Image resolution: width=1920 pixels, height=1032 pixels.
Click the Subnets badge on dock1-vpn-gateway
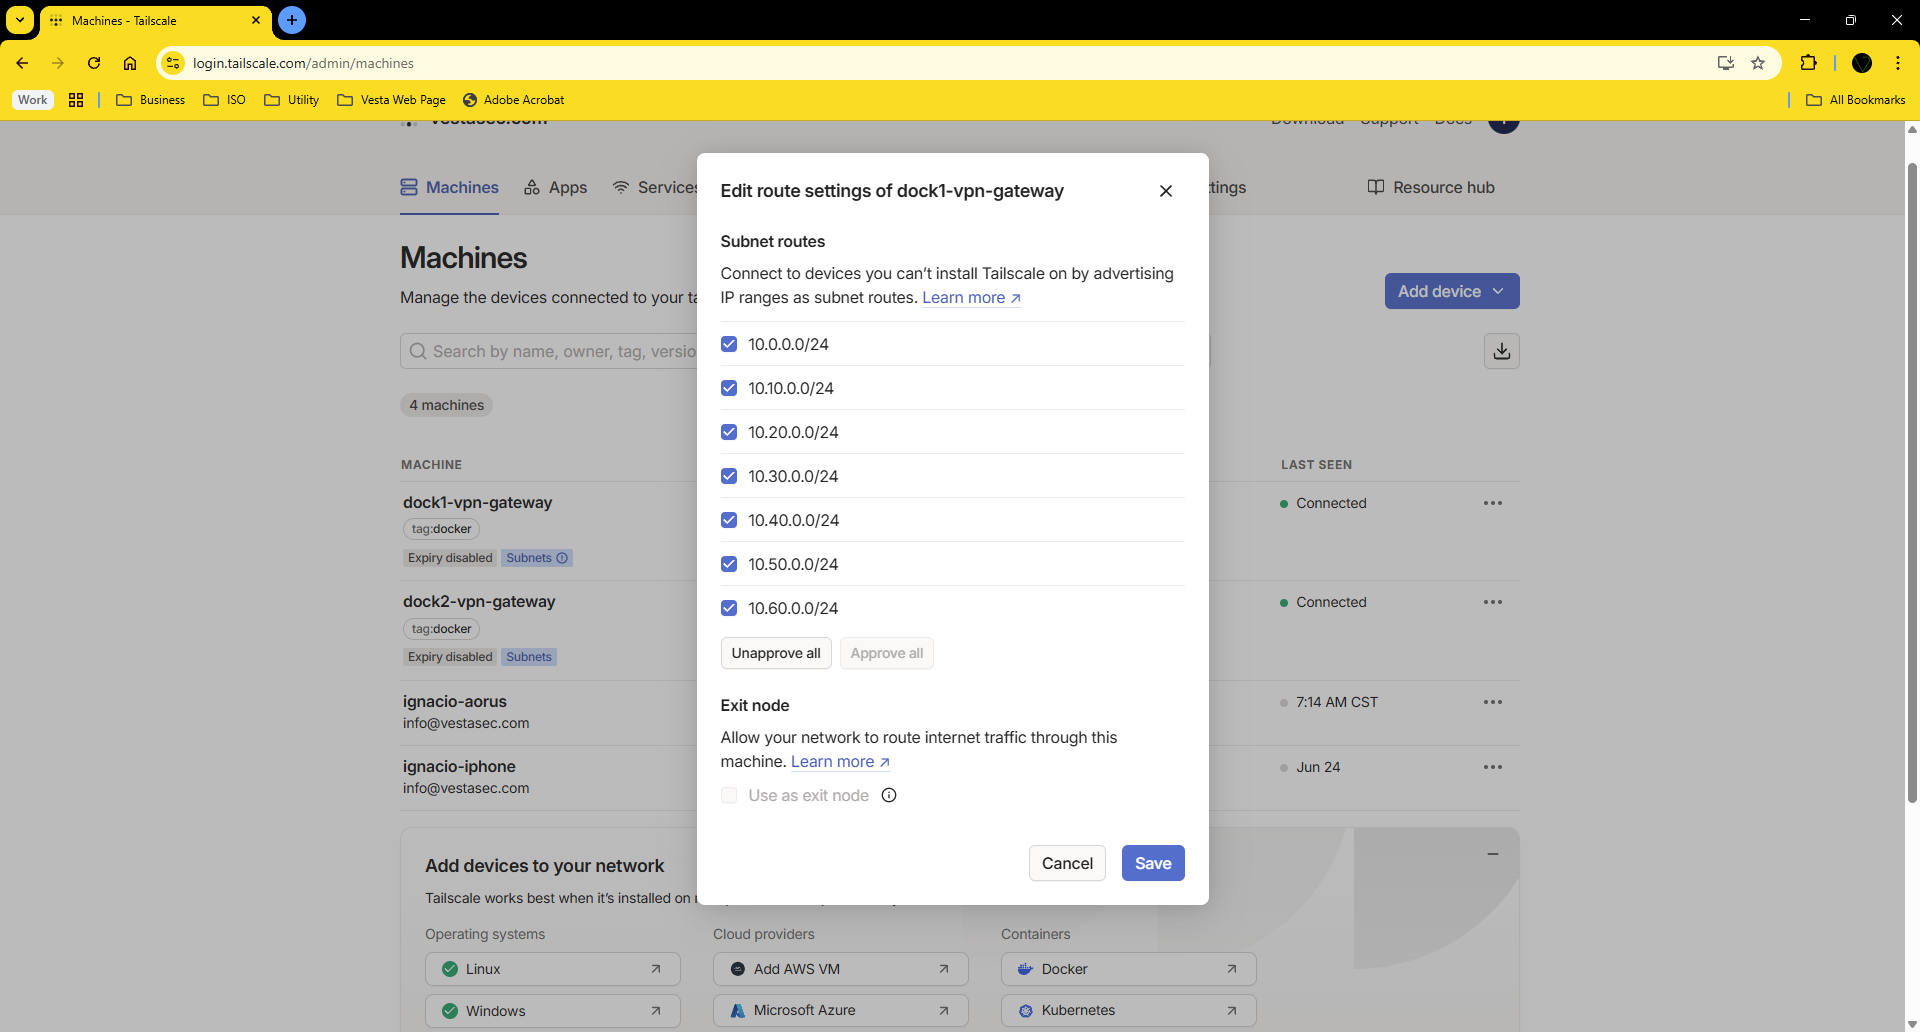(537, 558)
